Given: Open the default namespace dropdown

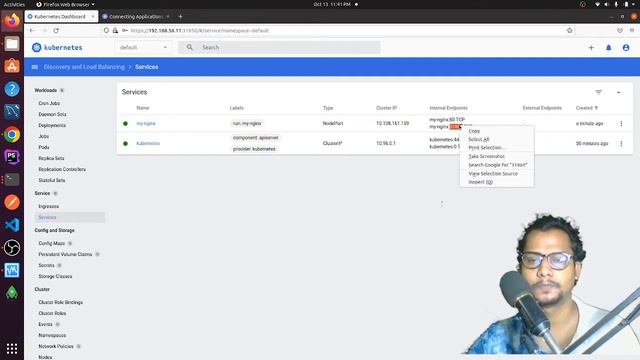Looking at the screenshot, I should coord(143,47).
